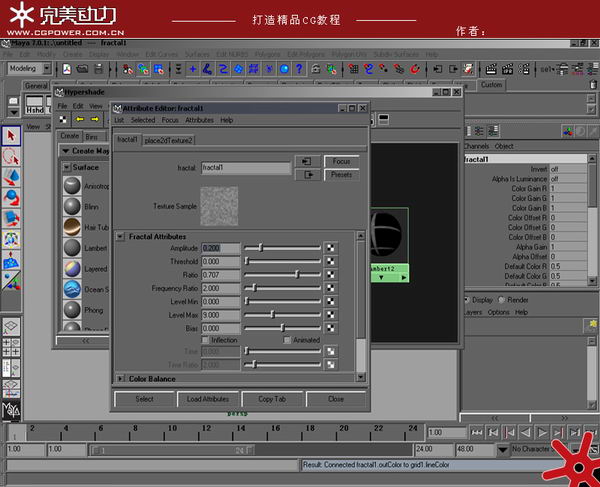This screenshot has height=487, width=600.
Task: Click the red magnet icon in status line
Action: pyautogui.click(x=415, y=69)
